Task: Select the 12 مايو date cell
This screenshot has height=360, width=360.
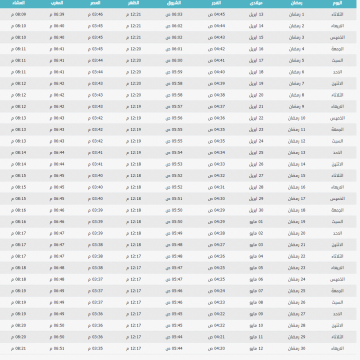Action: 256,349
